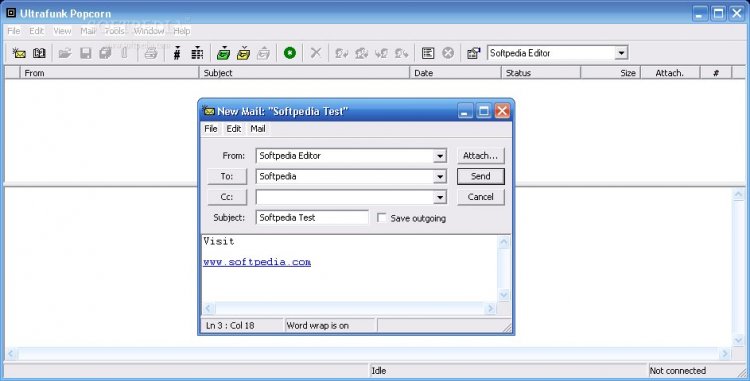Image resolution: width=750 pixels, height=381 pixels.
Task: Click the Attach... button
Action: [x=480, y=156]
